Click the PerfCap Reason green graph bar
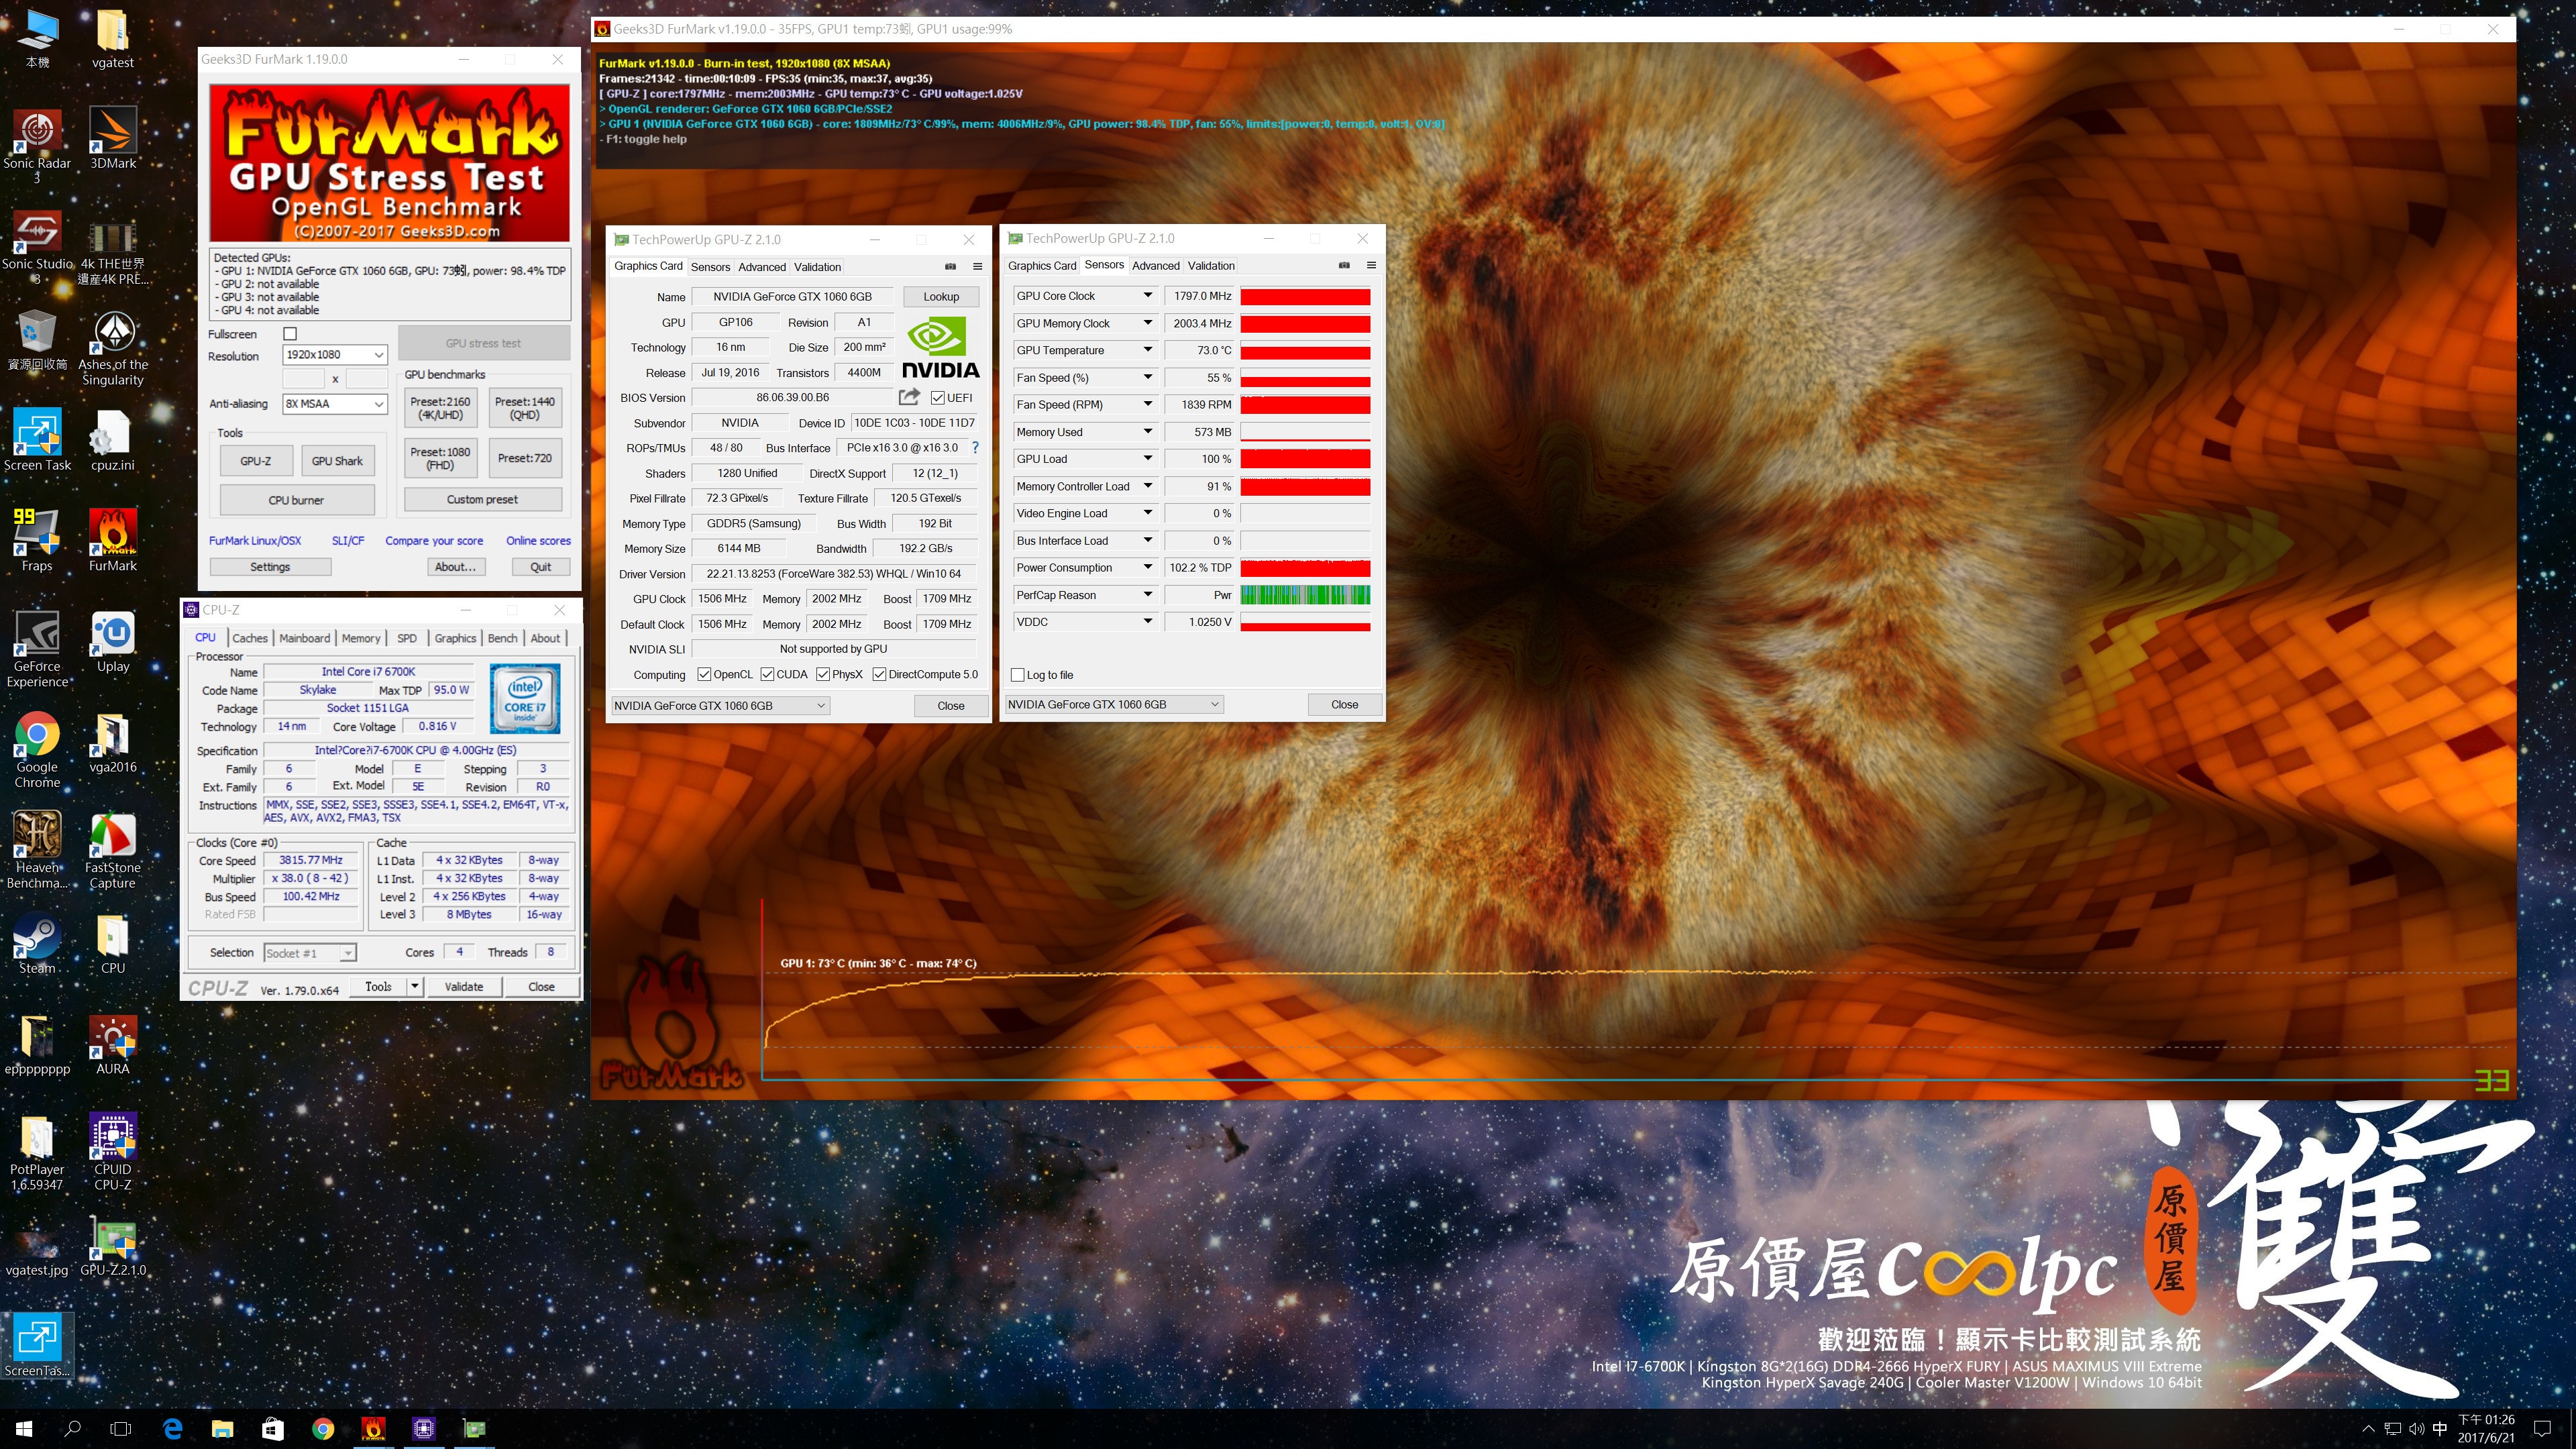Viewport: 2576px width, 1449px height. [1305, 595]
